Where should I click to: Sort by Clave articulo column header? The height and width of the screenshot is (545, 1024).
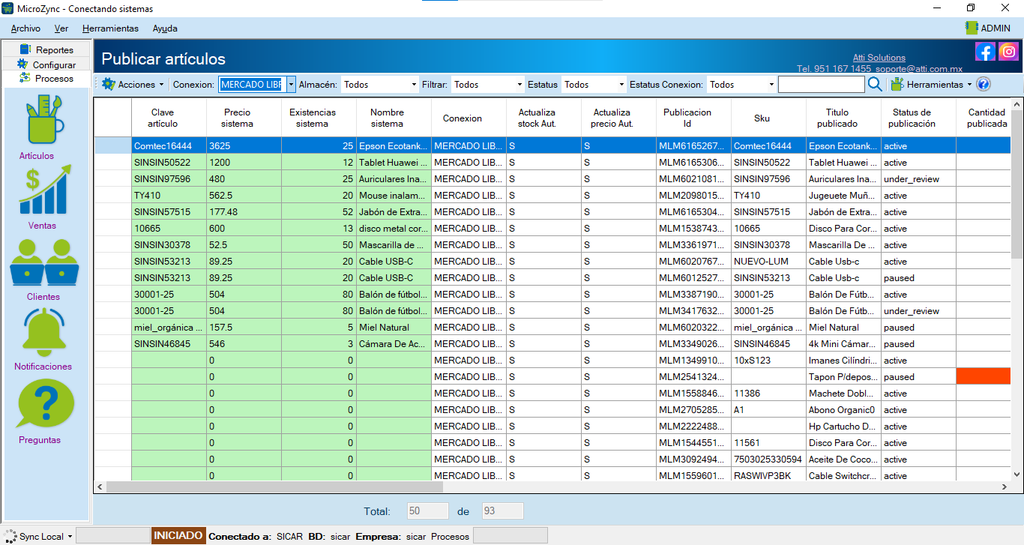tap(169, 118)
